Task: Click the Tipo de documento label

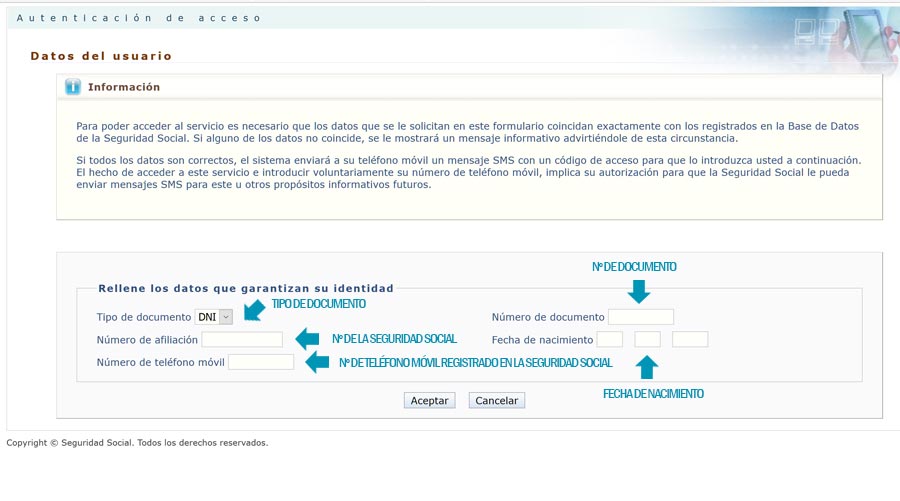Action: [x=143, y=317]
